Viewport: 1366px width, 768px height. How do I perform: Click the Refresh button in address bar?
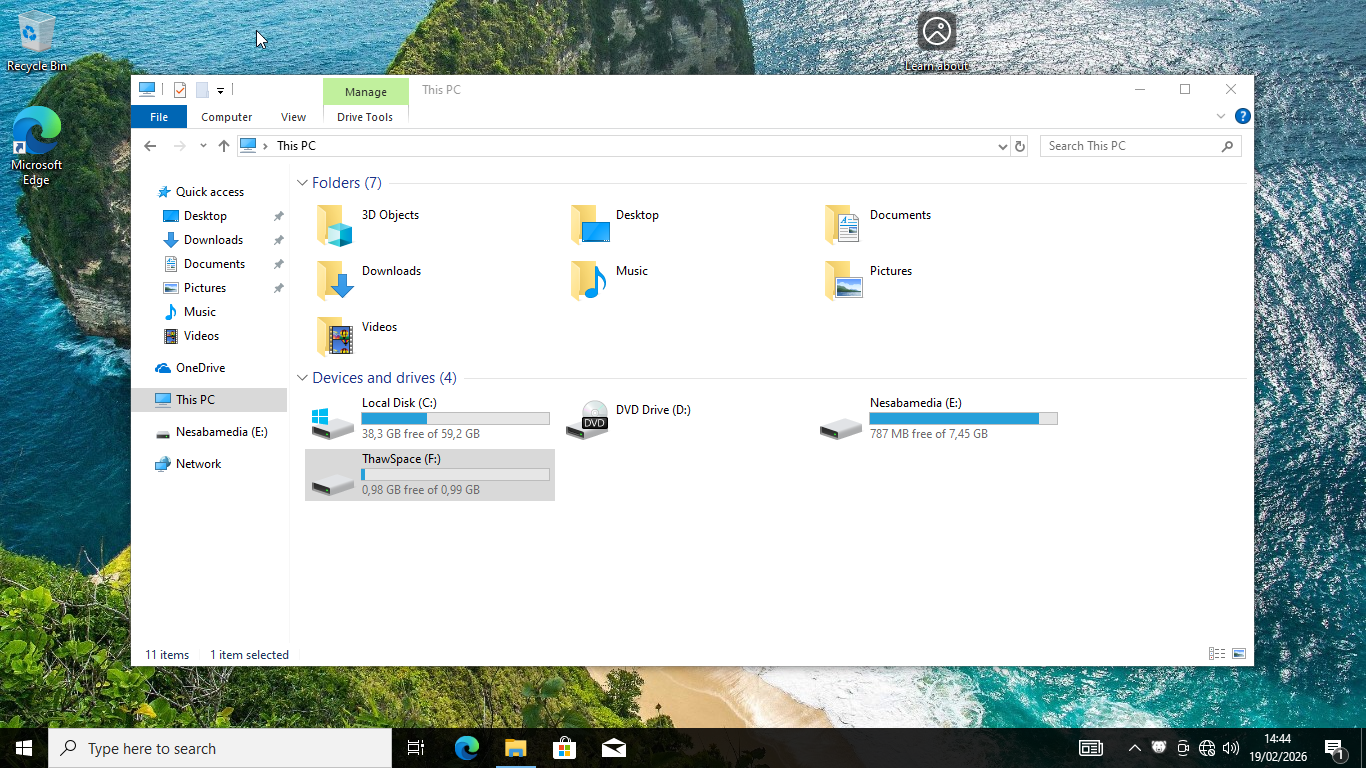tap(1020, 146)
